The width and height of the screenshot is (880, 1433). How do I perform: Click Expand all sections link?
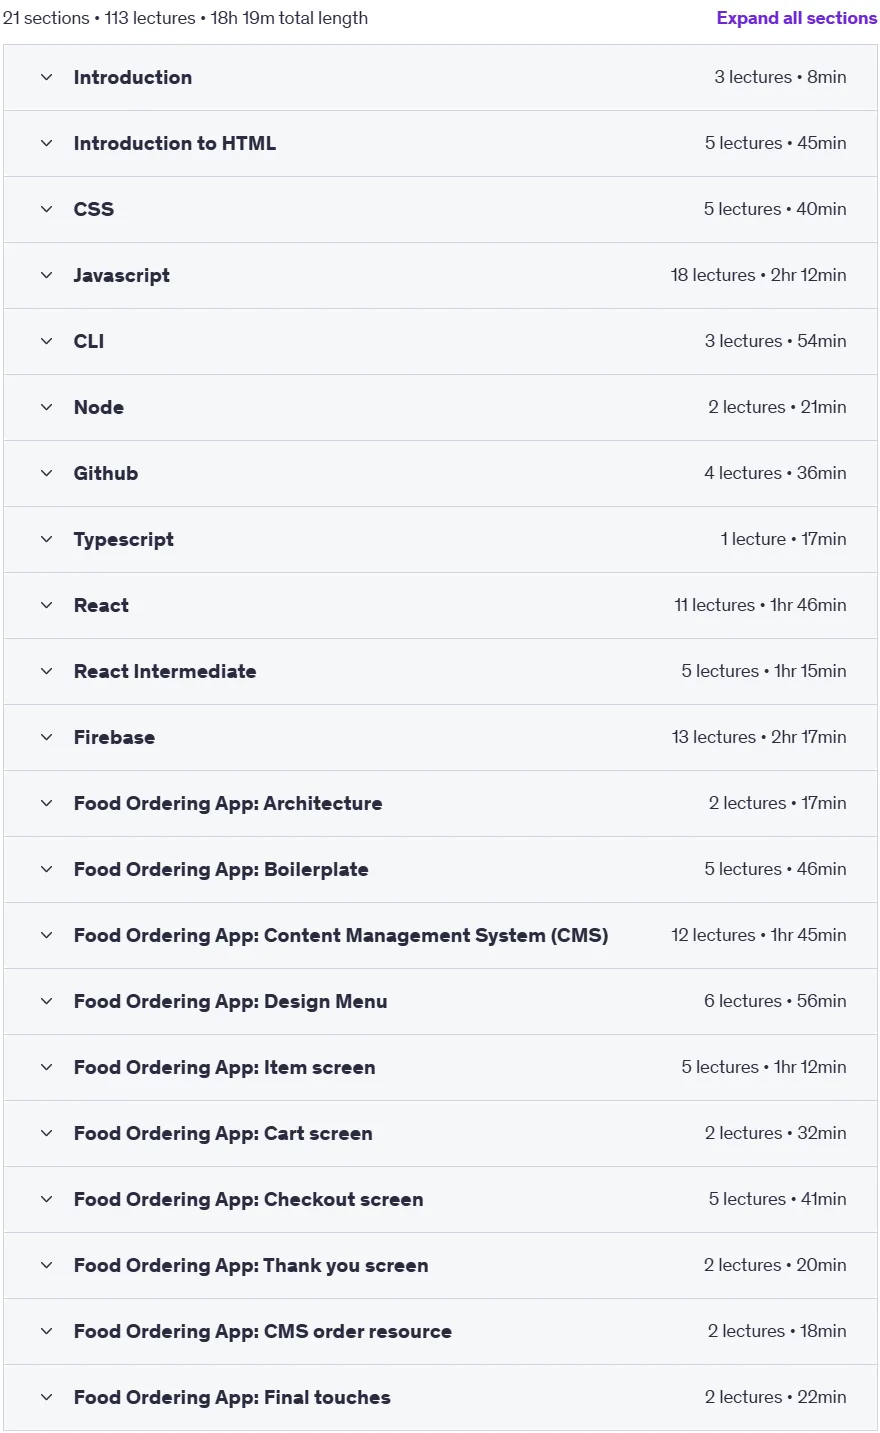point(796,18)
